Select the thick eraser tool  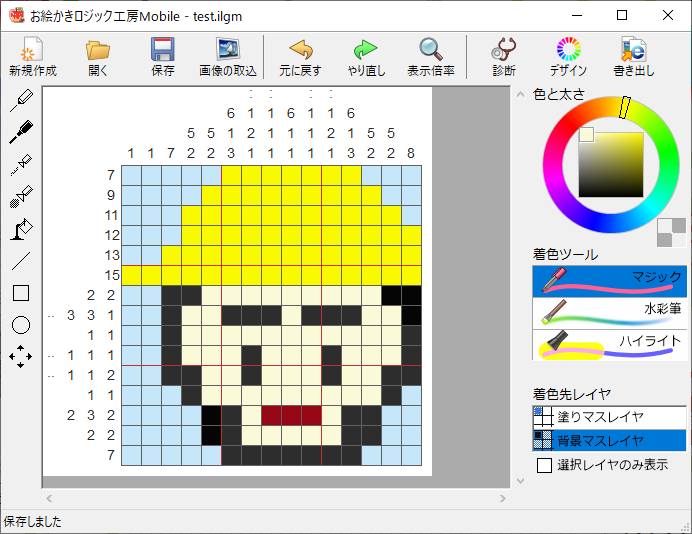(21, 197)
